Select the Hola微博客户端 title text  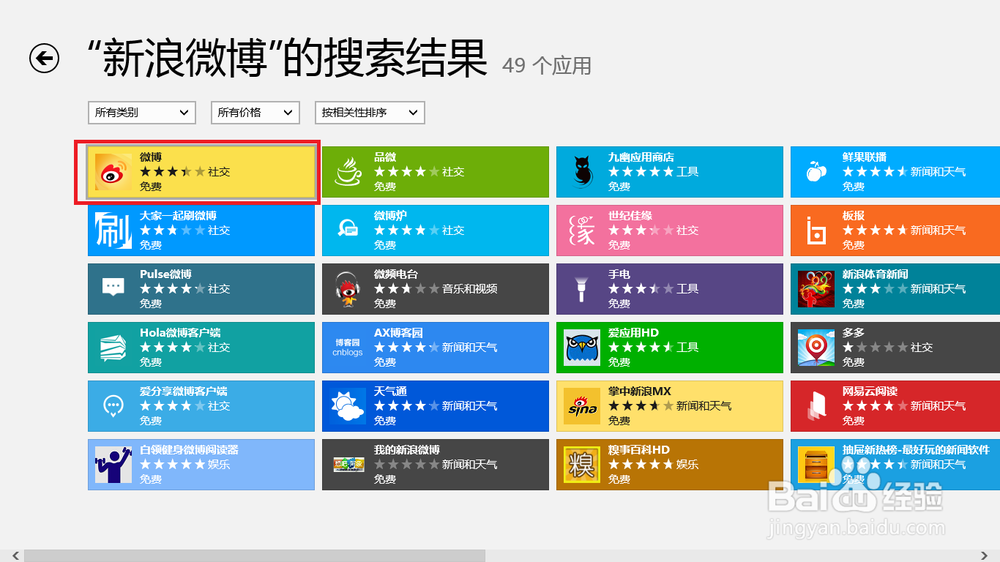coord(180,333)
